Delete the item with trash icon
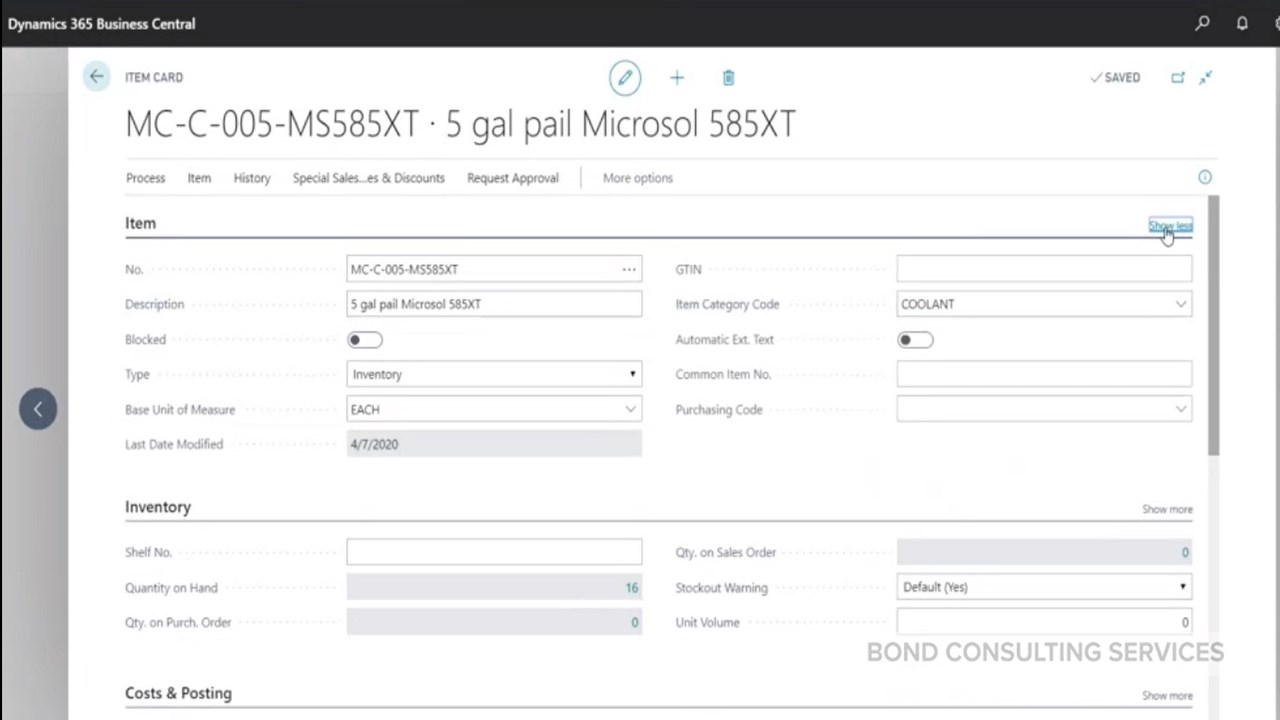The height and width of the screenshot is (720, 1280). [728, 78]
